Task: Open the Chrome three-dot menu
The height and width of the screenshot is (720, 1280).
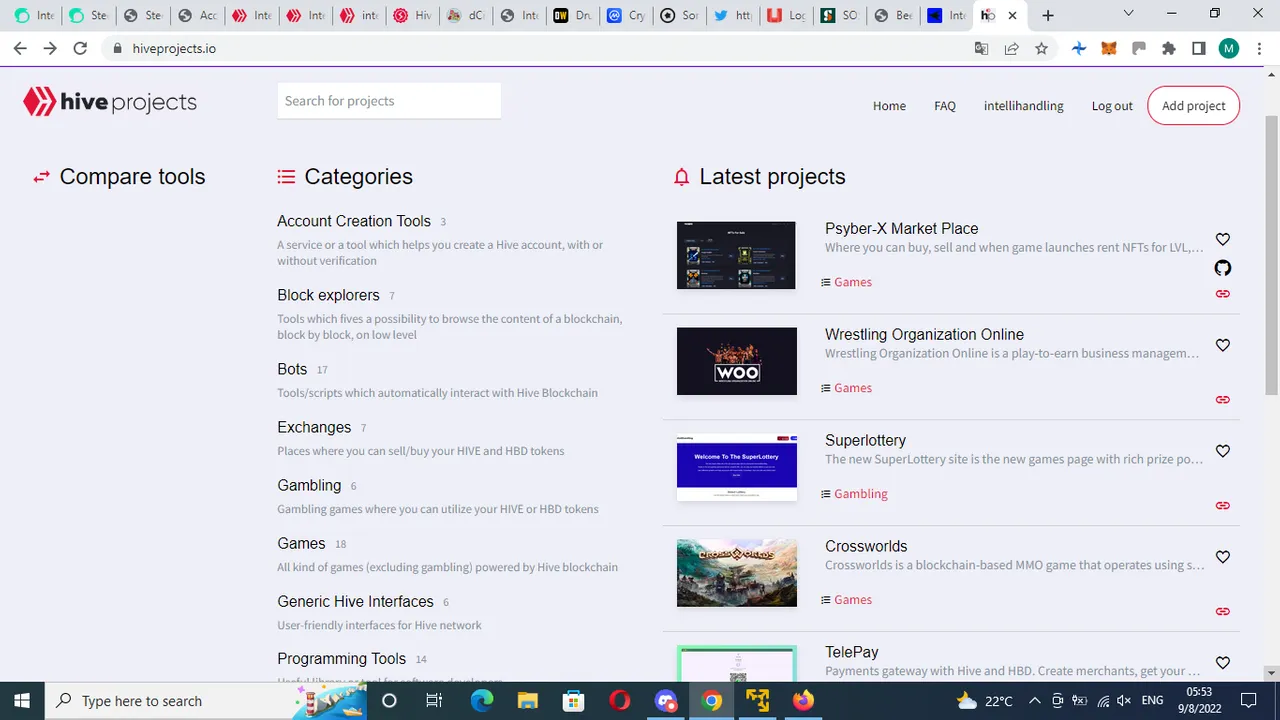Action: pyautogui.click(x=1260, y=48)
